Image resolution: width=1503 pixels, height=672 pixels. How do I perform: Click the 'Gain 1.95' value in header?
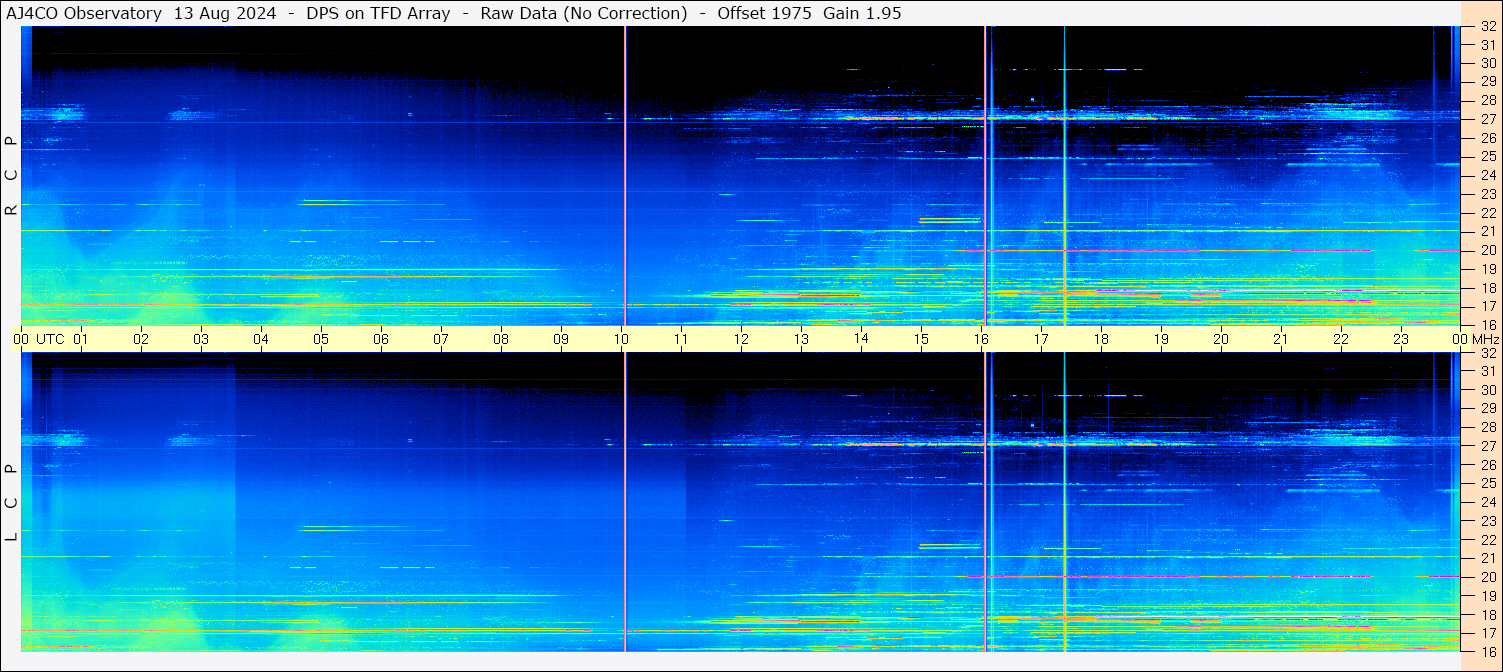pyautogui.click(x=864, y=13)
